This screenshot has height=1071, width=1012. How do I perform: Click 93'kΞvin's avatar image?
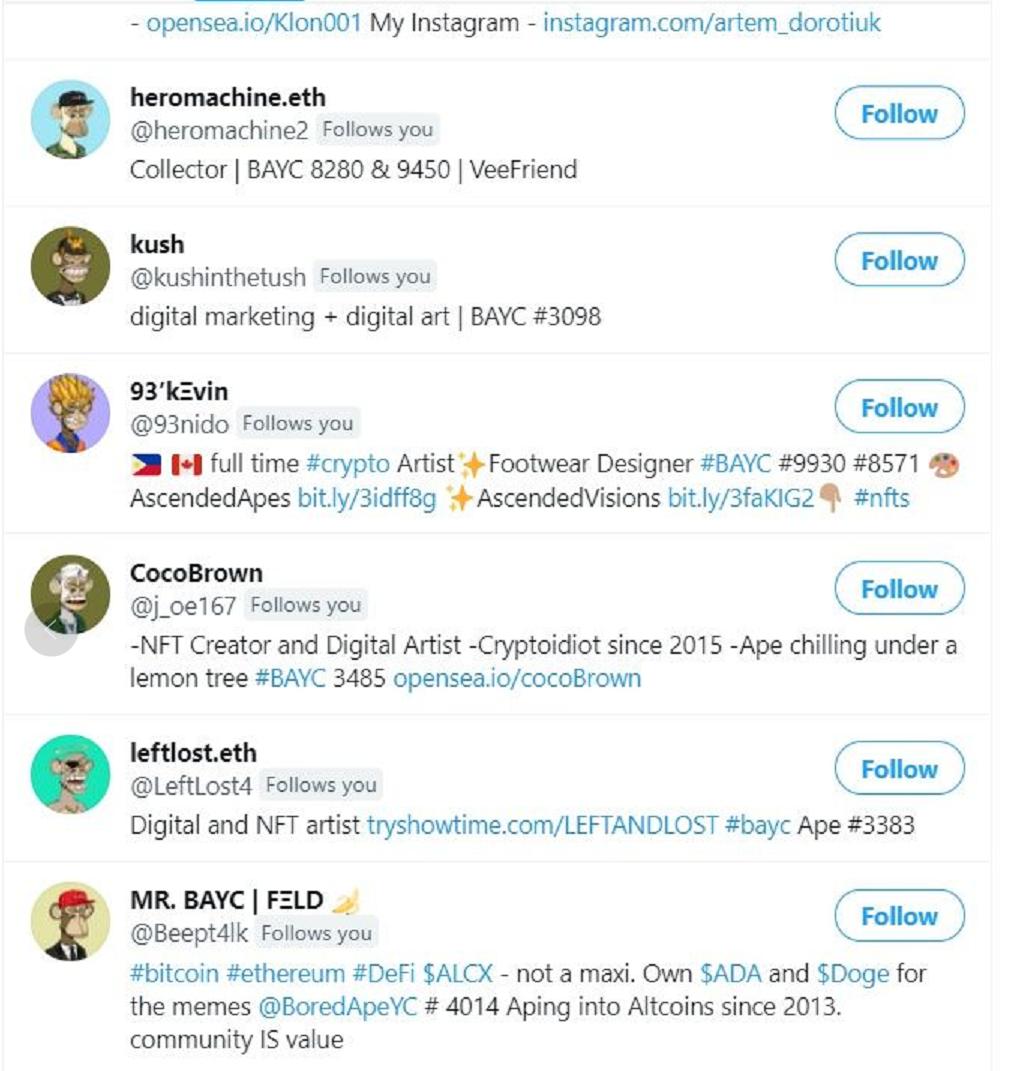[70, 413]
